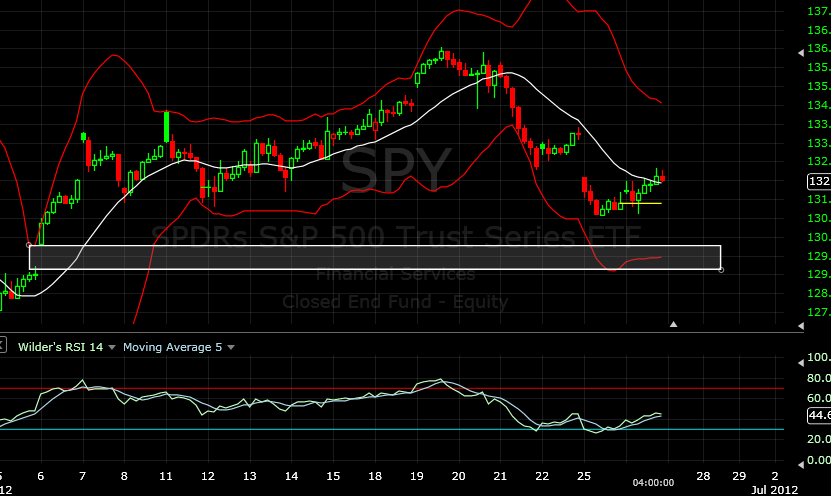Close the RSI indicator panel
The image size is (831, 496).
[2, 346]
